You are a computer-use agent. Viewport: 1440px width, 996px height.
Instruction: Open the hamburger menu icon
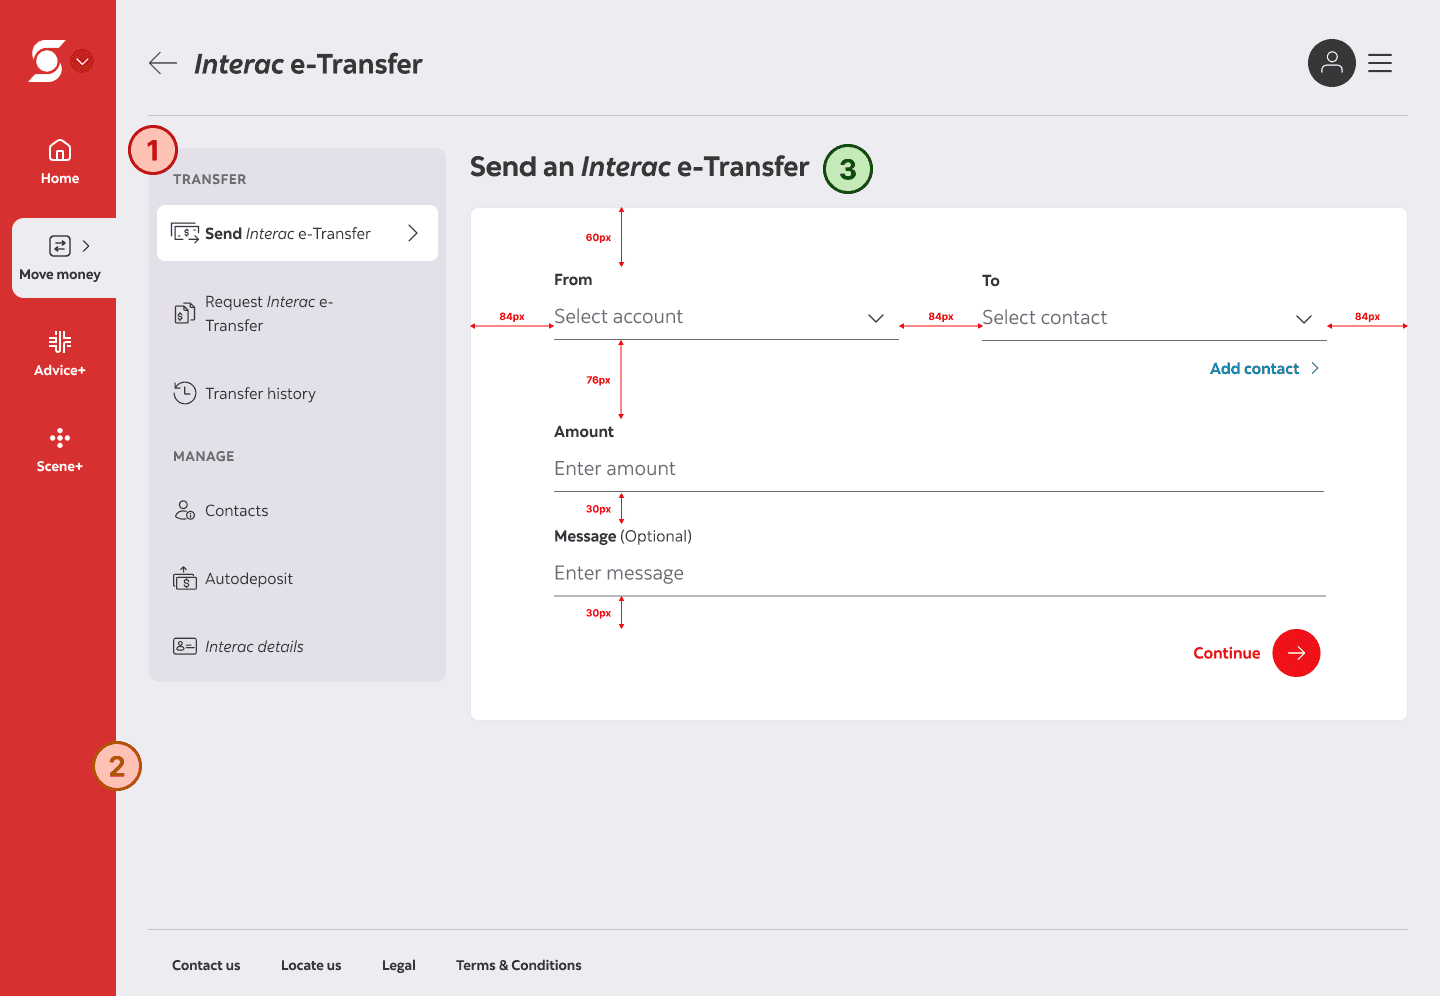1380,63
